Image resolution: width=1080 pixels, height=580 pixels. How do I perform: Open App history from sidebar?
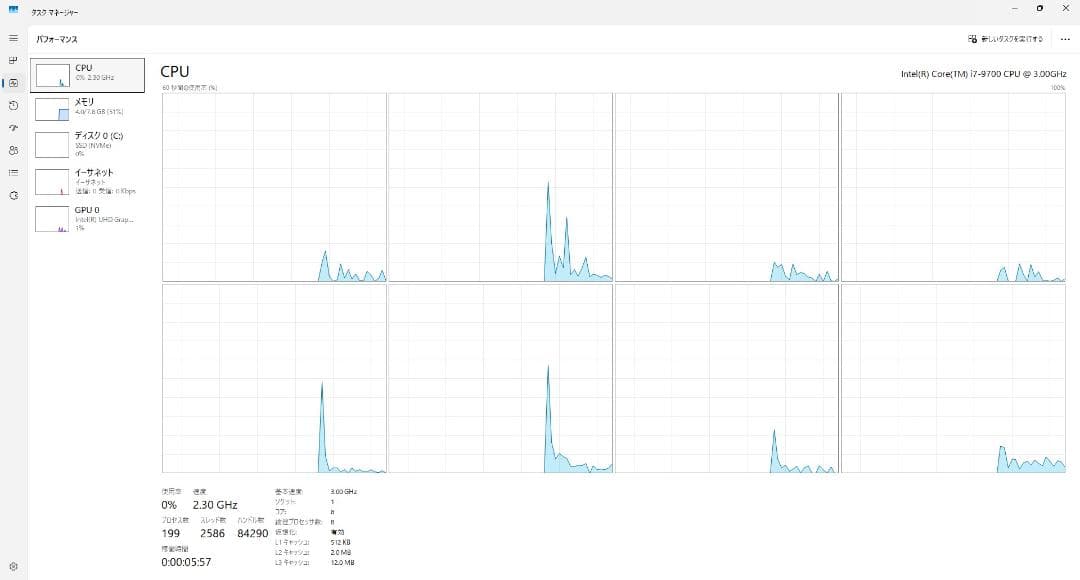(13, 105)
